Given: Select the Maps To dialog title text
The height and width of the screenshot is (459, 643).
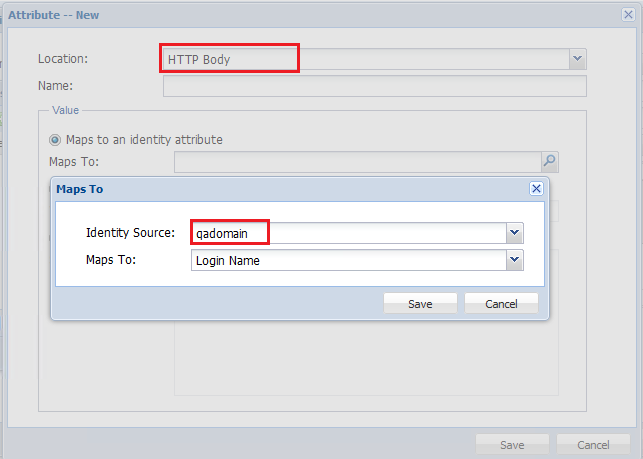Looking at the screenshot, I should pos(80,189).
